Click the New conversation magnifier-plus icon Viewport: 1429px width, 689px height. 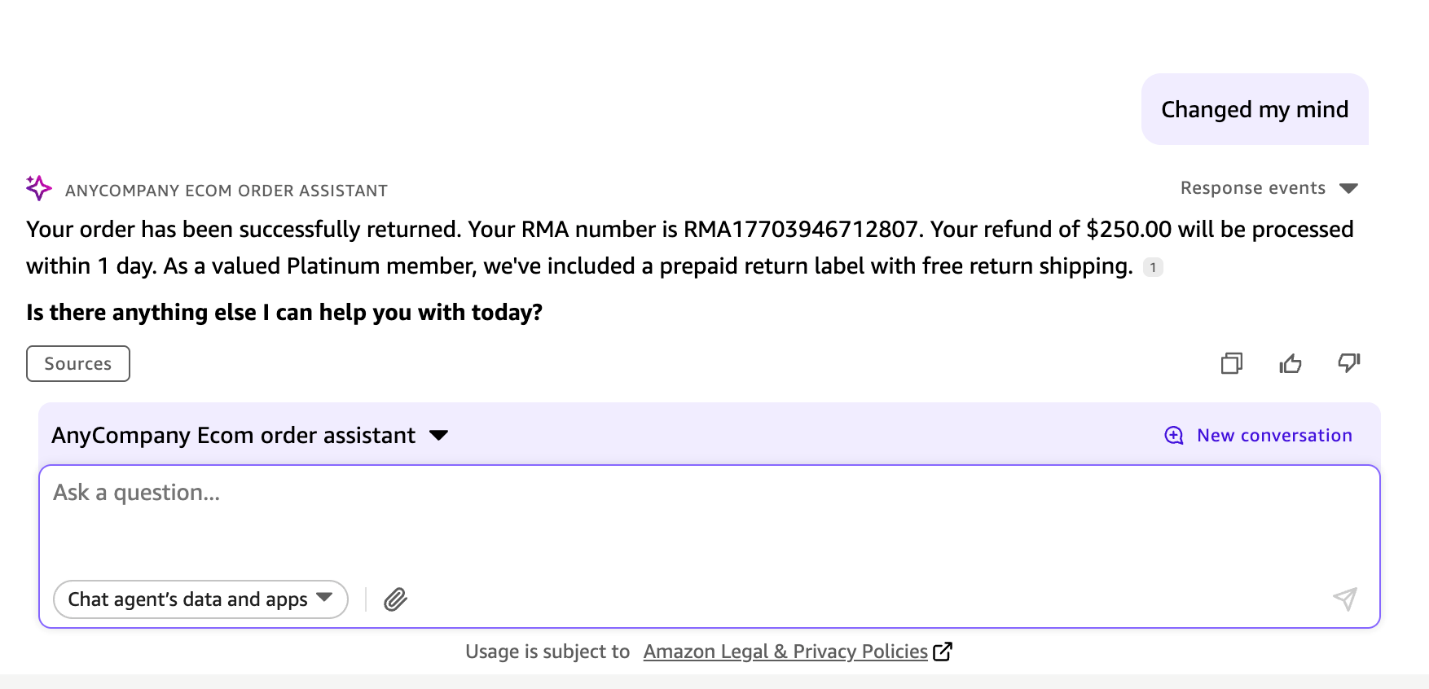coord(1174,436)
